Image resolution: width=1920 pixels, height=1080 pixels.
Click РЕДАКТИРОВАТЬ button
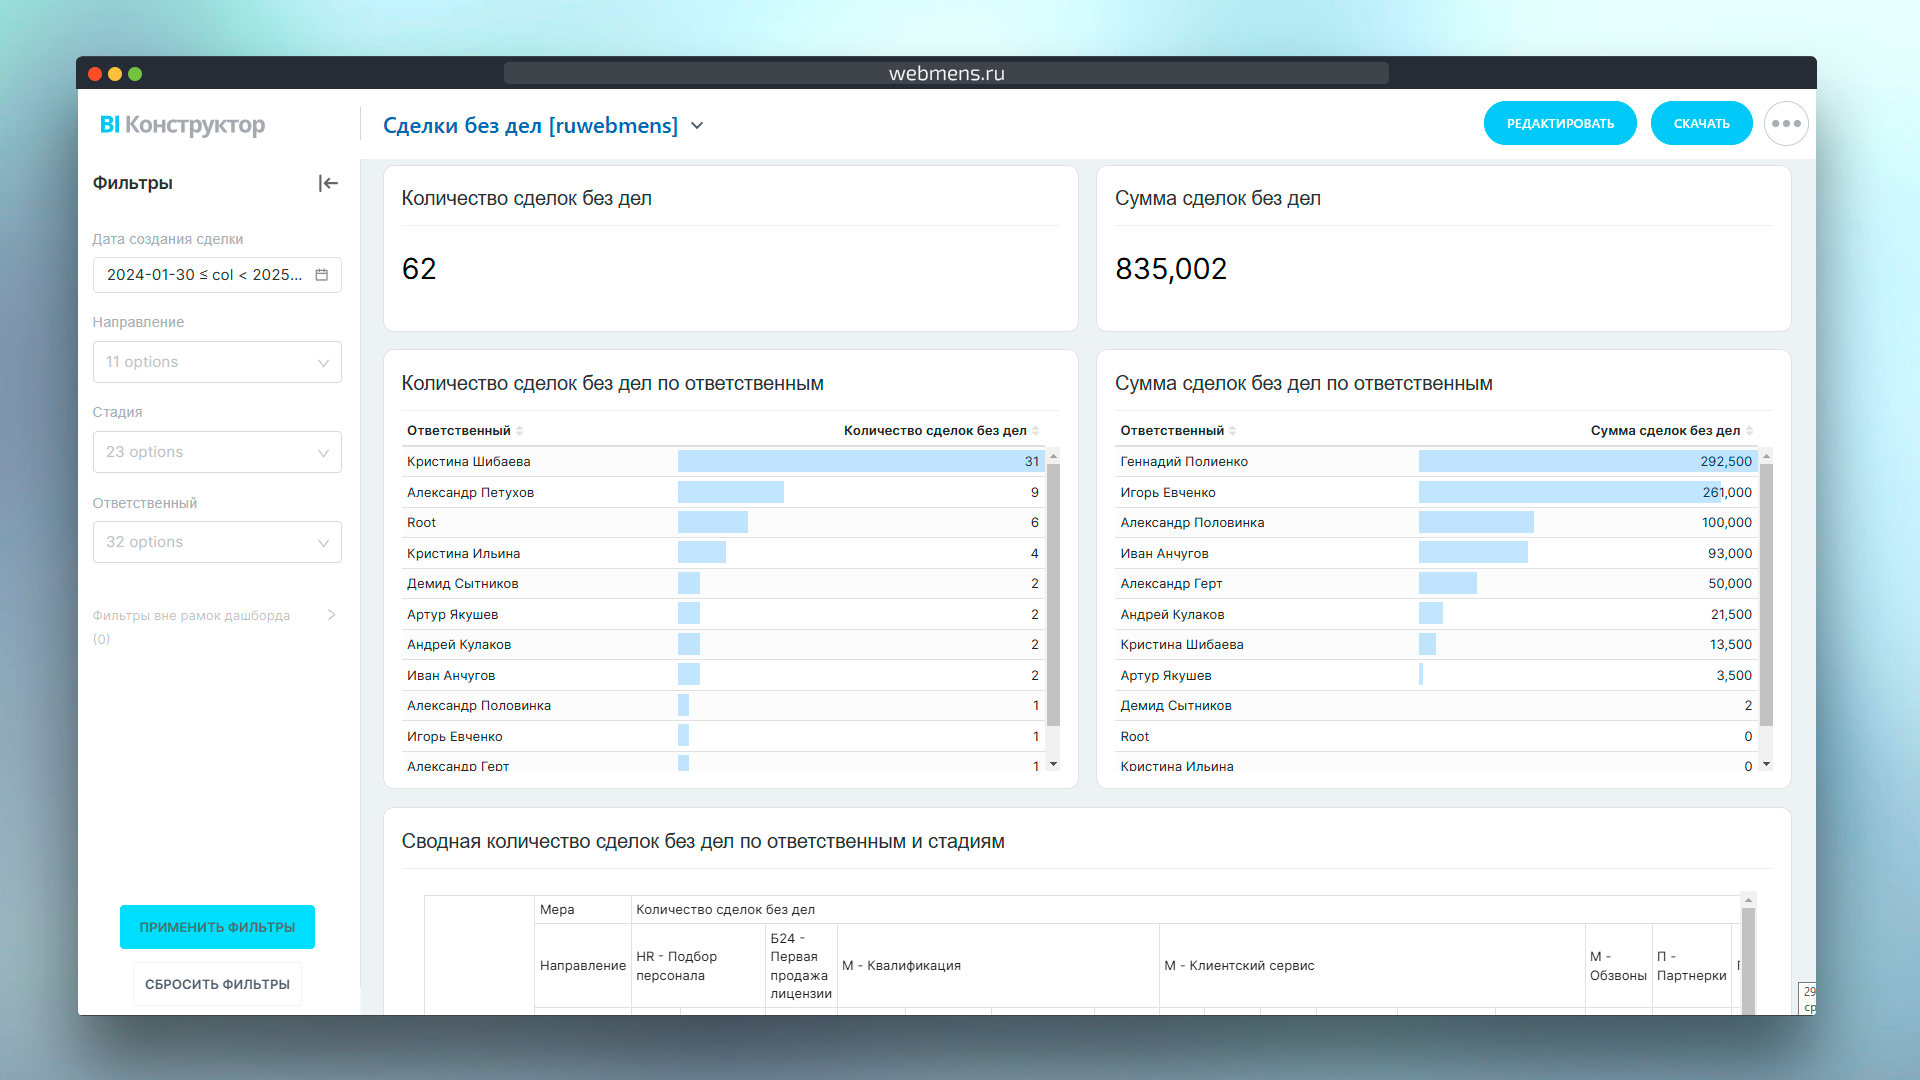[x=1560, y=124]
